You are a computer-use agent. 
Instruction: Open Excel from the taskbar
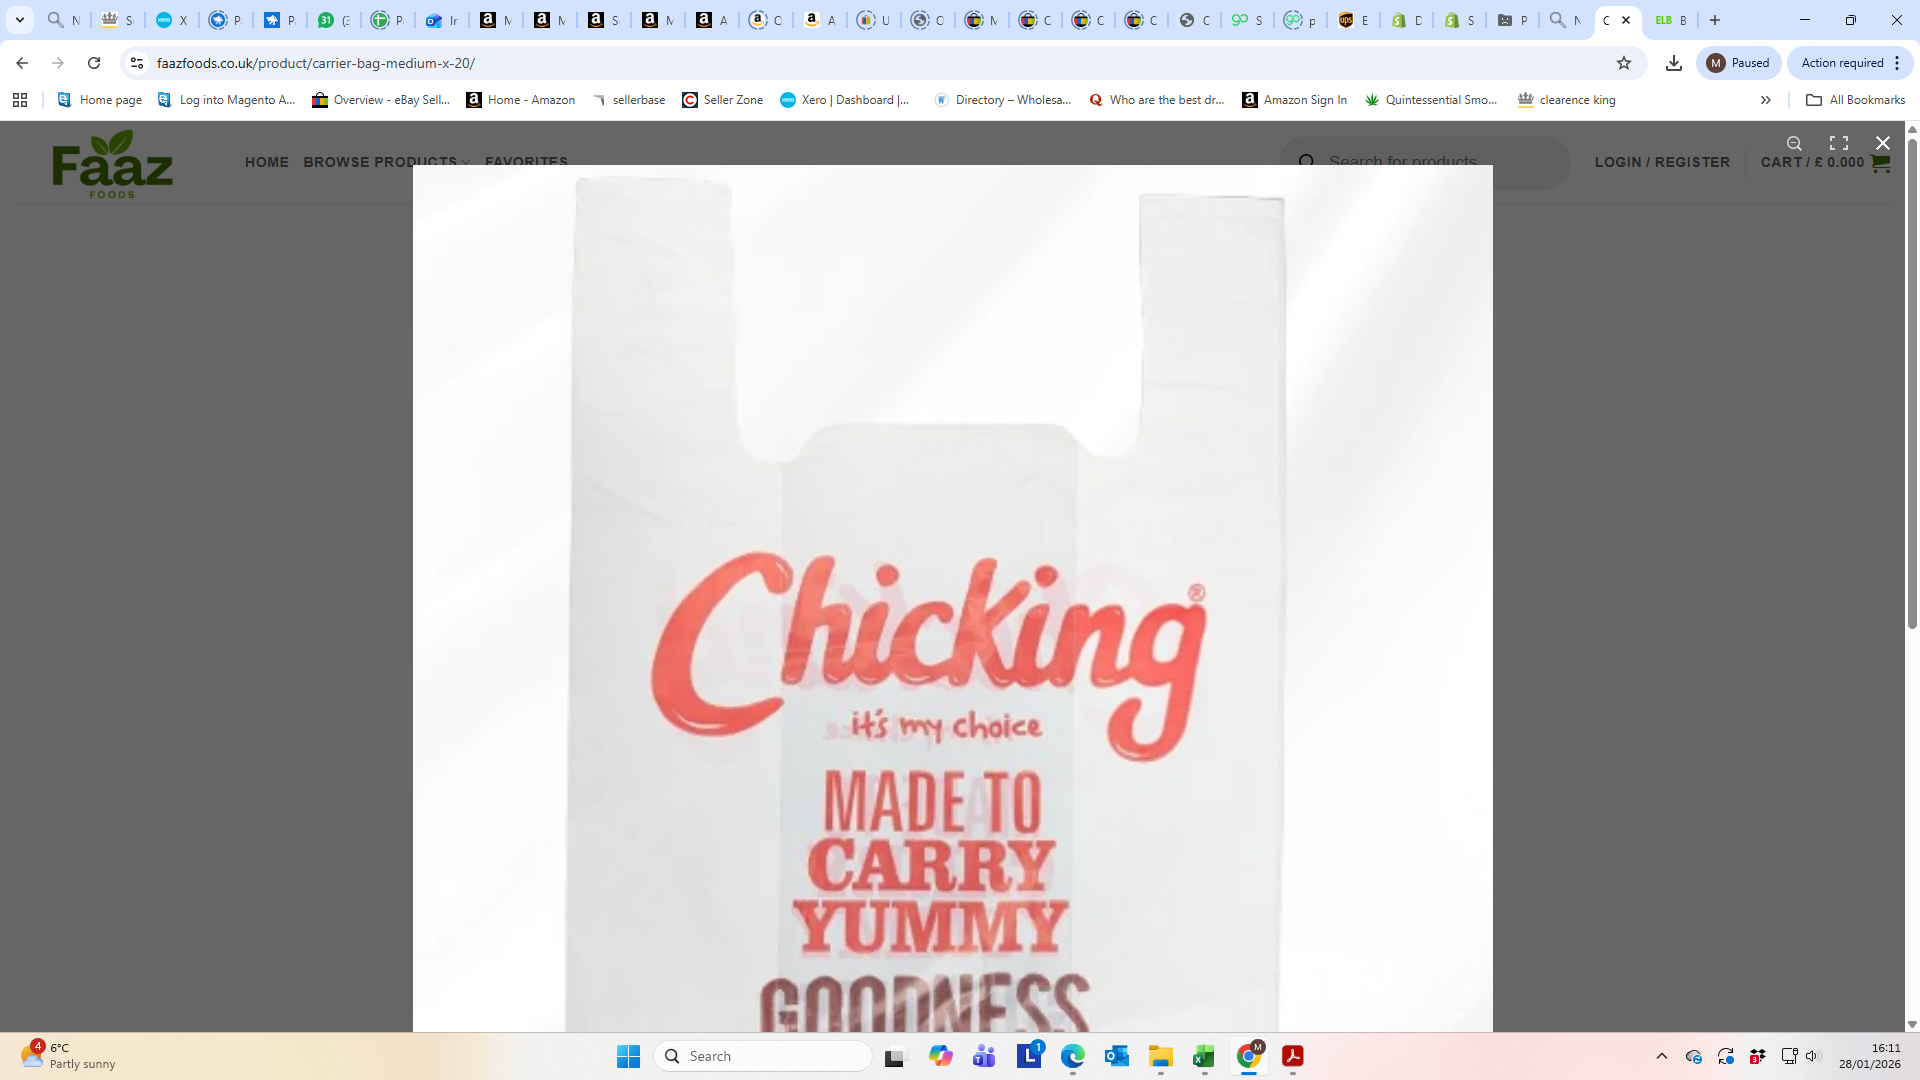(x=1203, y=1056)
